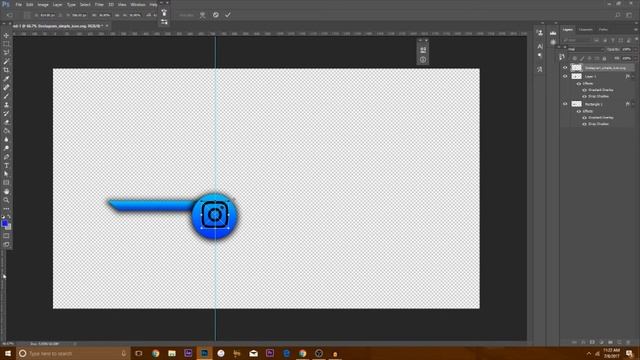This screenshot has width=640, height=360.
Task: Hide the Rectangle 1 layer
Action: tap(565, 104)
